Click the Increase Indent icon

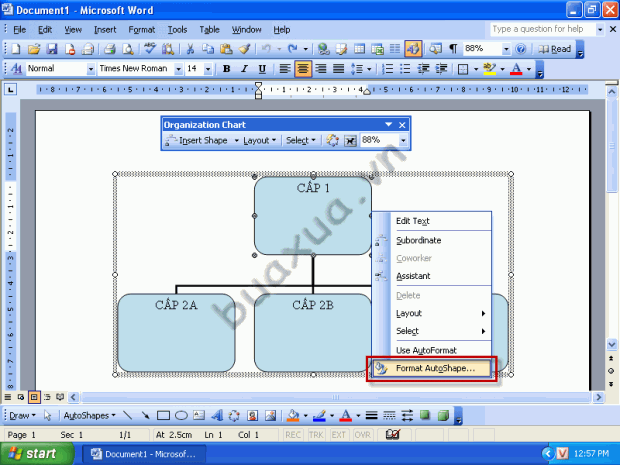pos(441,69)
